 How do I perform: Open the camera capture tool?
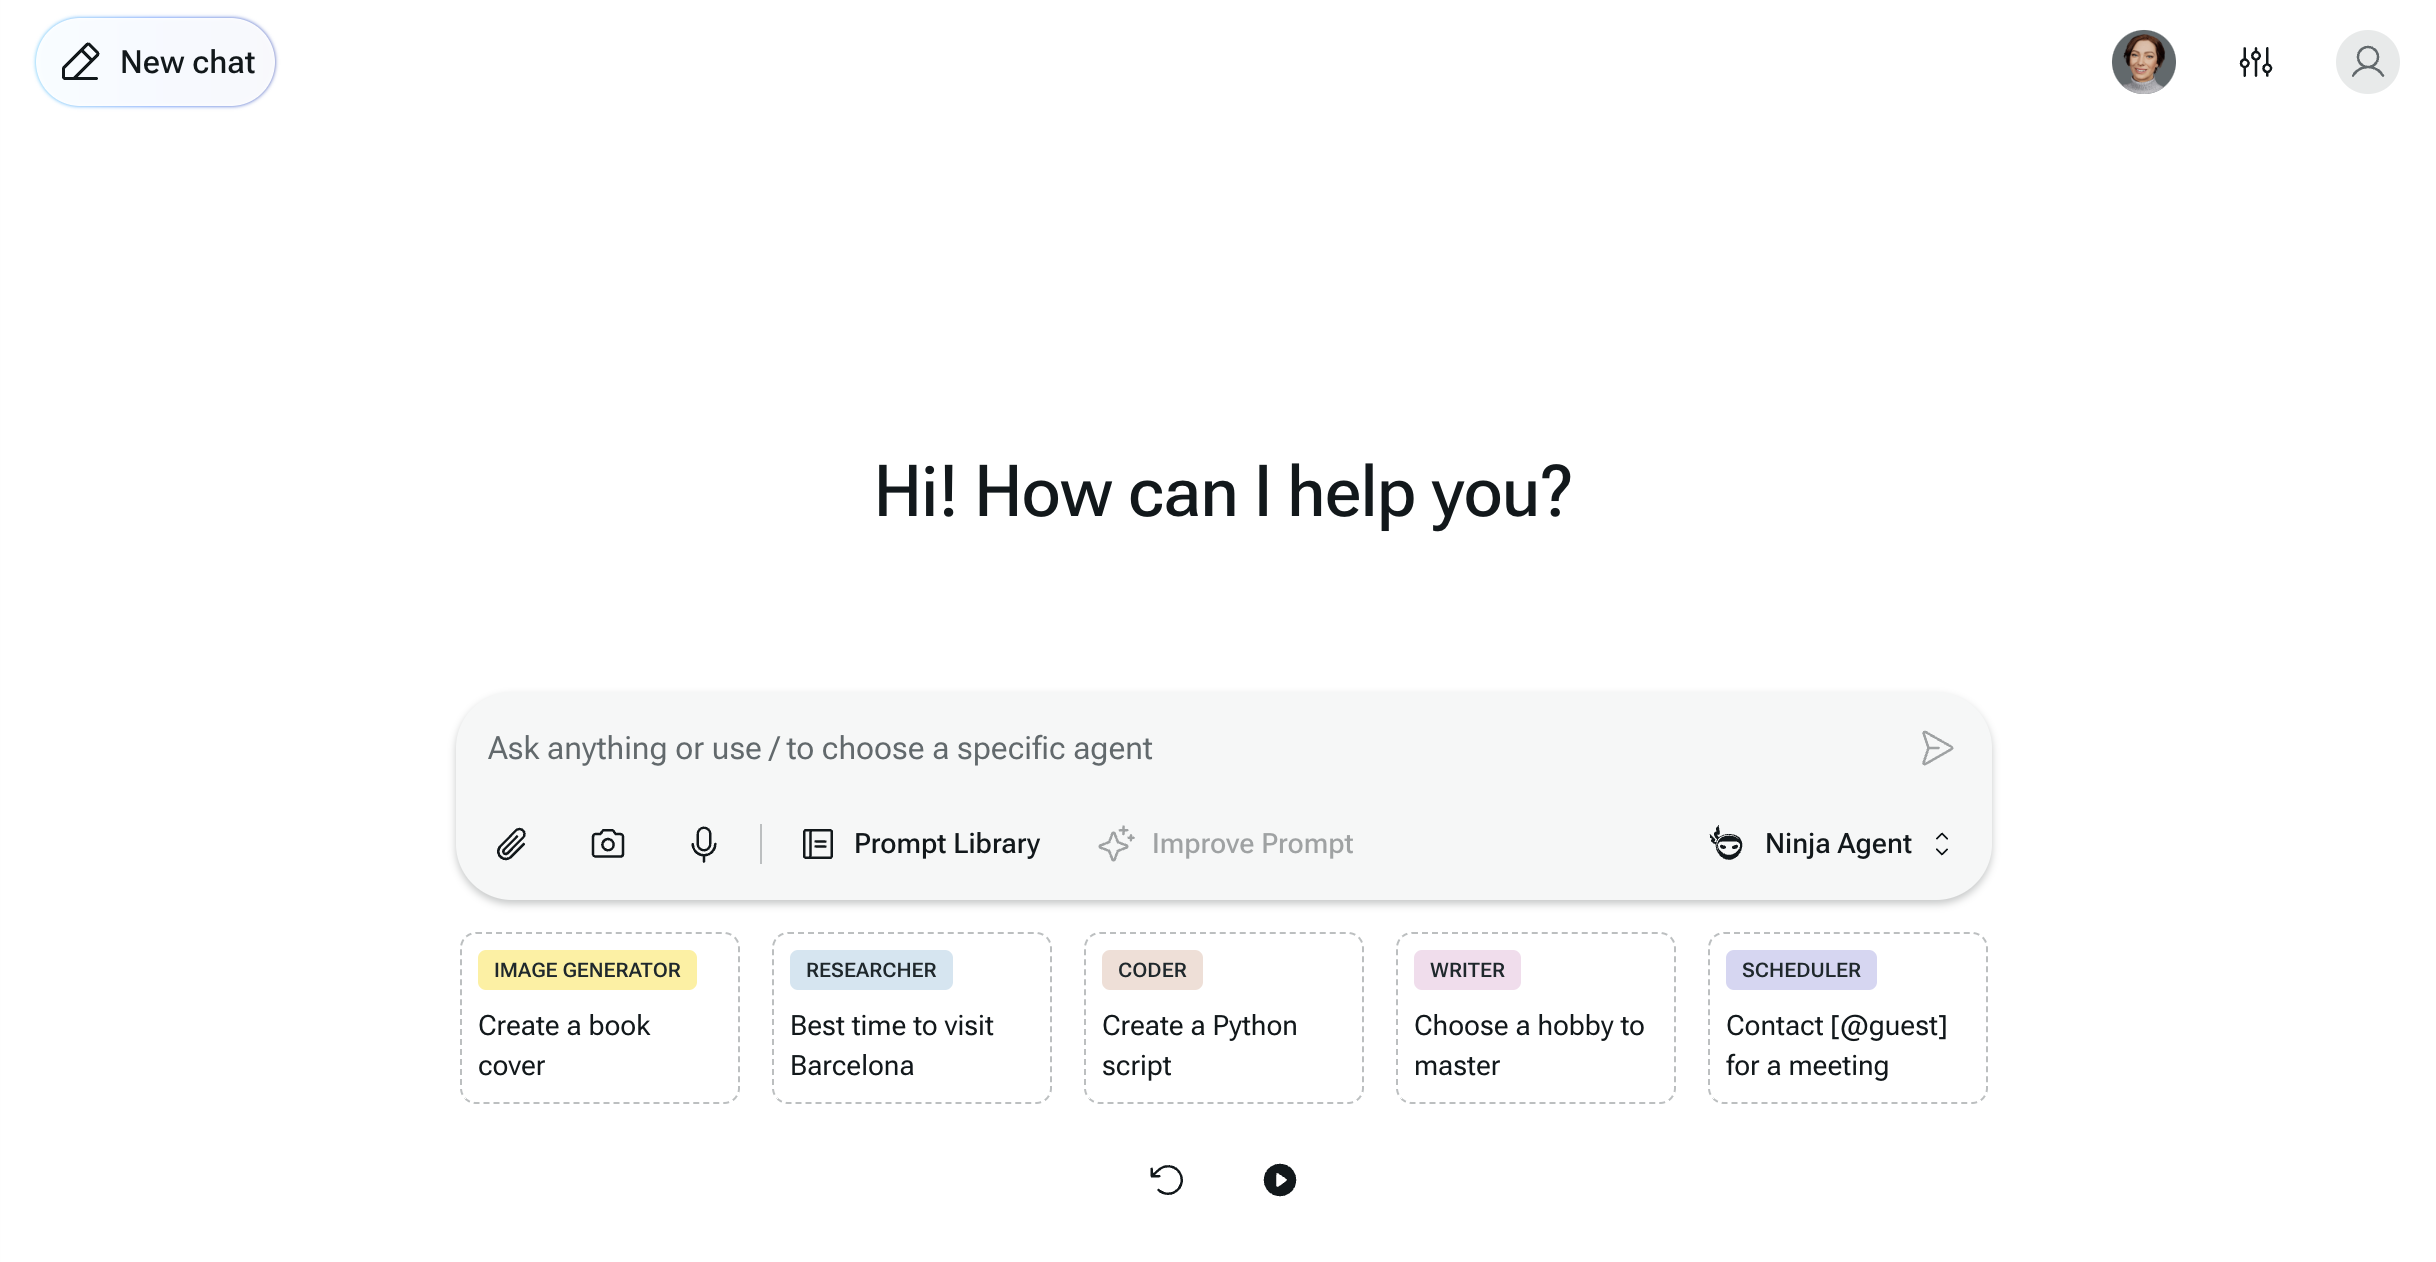[x=608, y=843]
